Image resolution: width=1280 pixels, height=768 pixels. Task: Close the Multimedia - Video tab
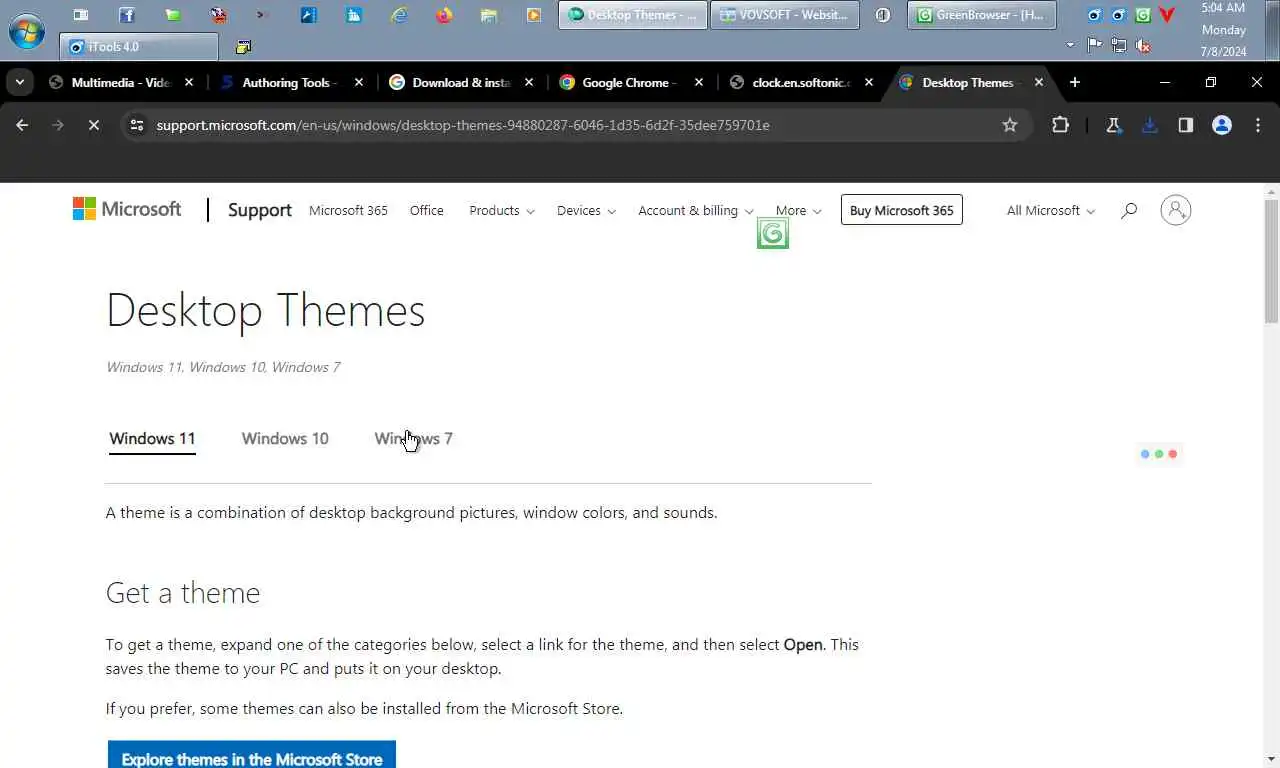click(189, 82)
